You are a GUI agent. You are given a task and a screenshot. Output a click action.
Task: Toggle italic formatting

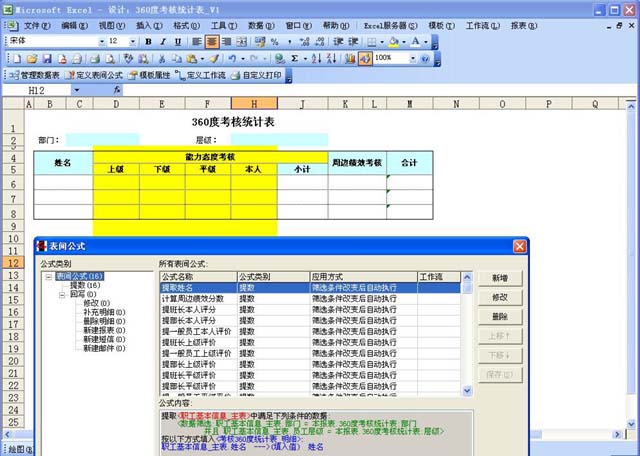(163, 41)
